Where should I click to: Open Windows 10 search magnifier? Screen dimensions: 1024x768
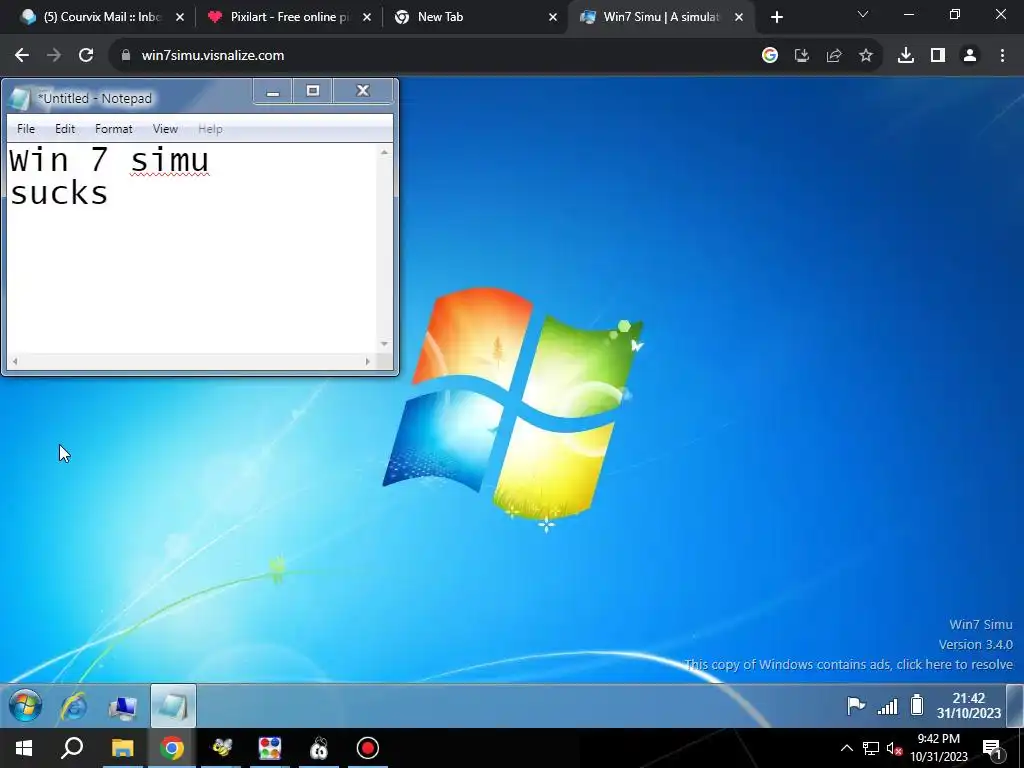(x=72, y=748)
